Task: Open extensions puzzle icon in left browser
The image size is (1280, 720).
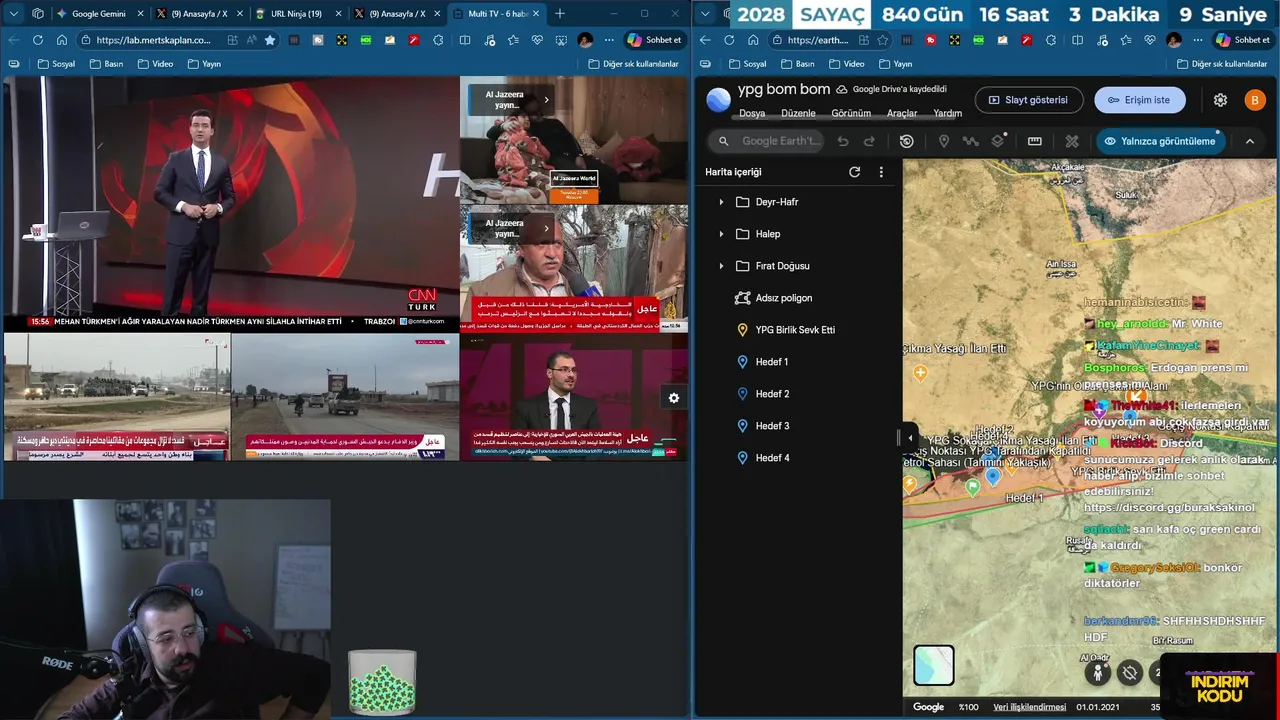Action: pyautogui.click(x=438, y=40)
